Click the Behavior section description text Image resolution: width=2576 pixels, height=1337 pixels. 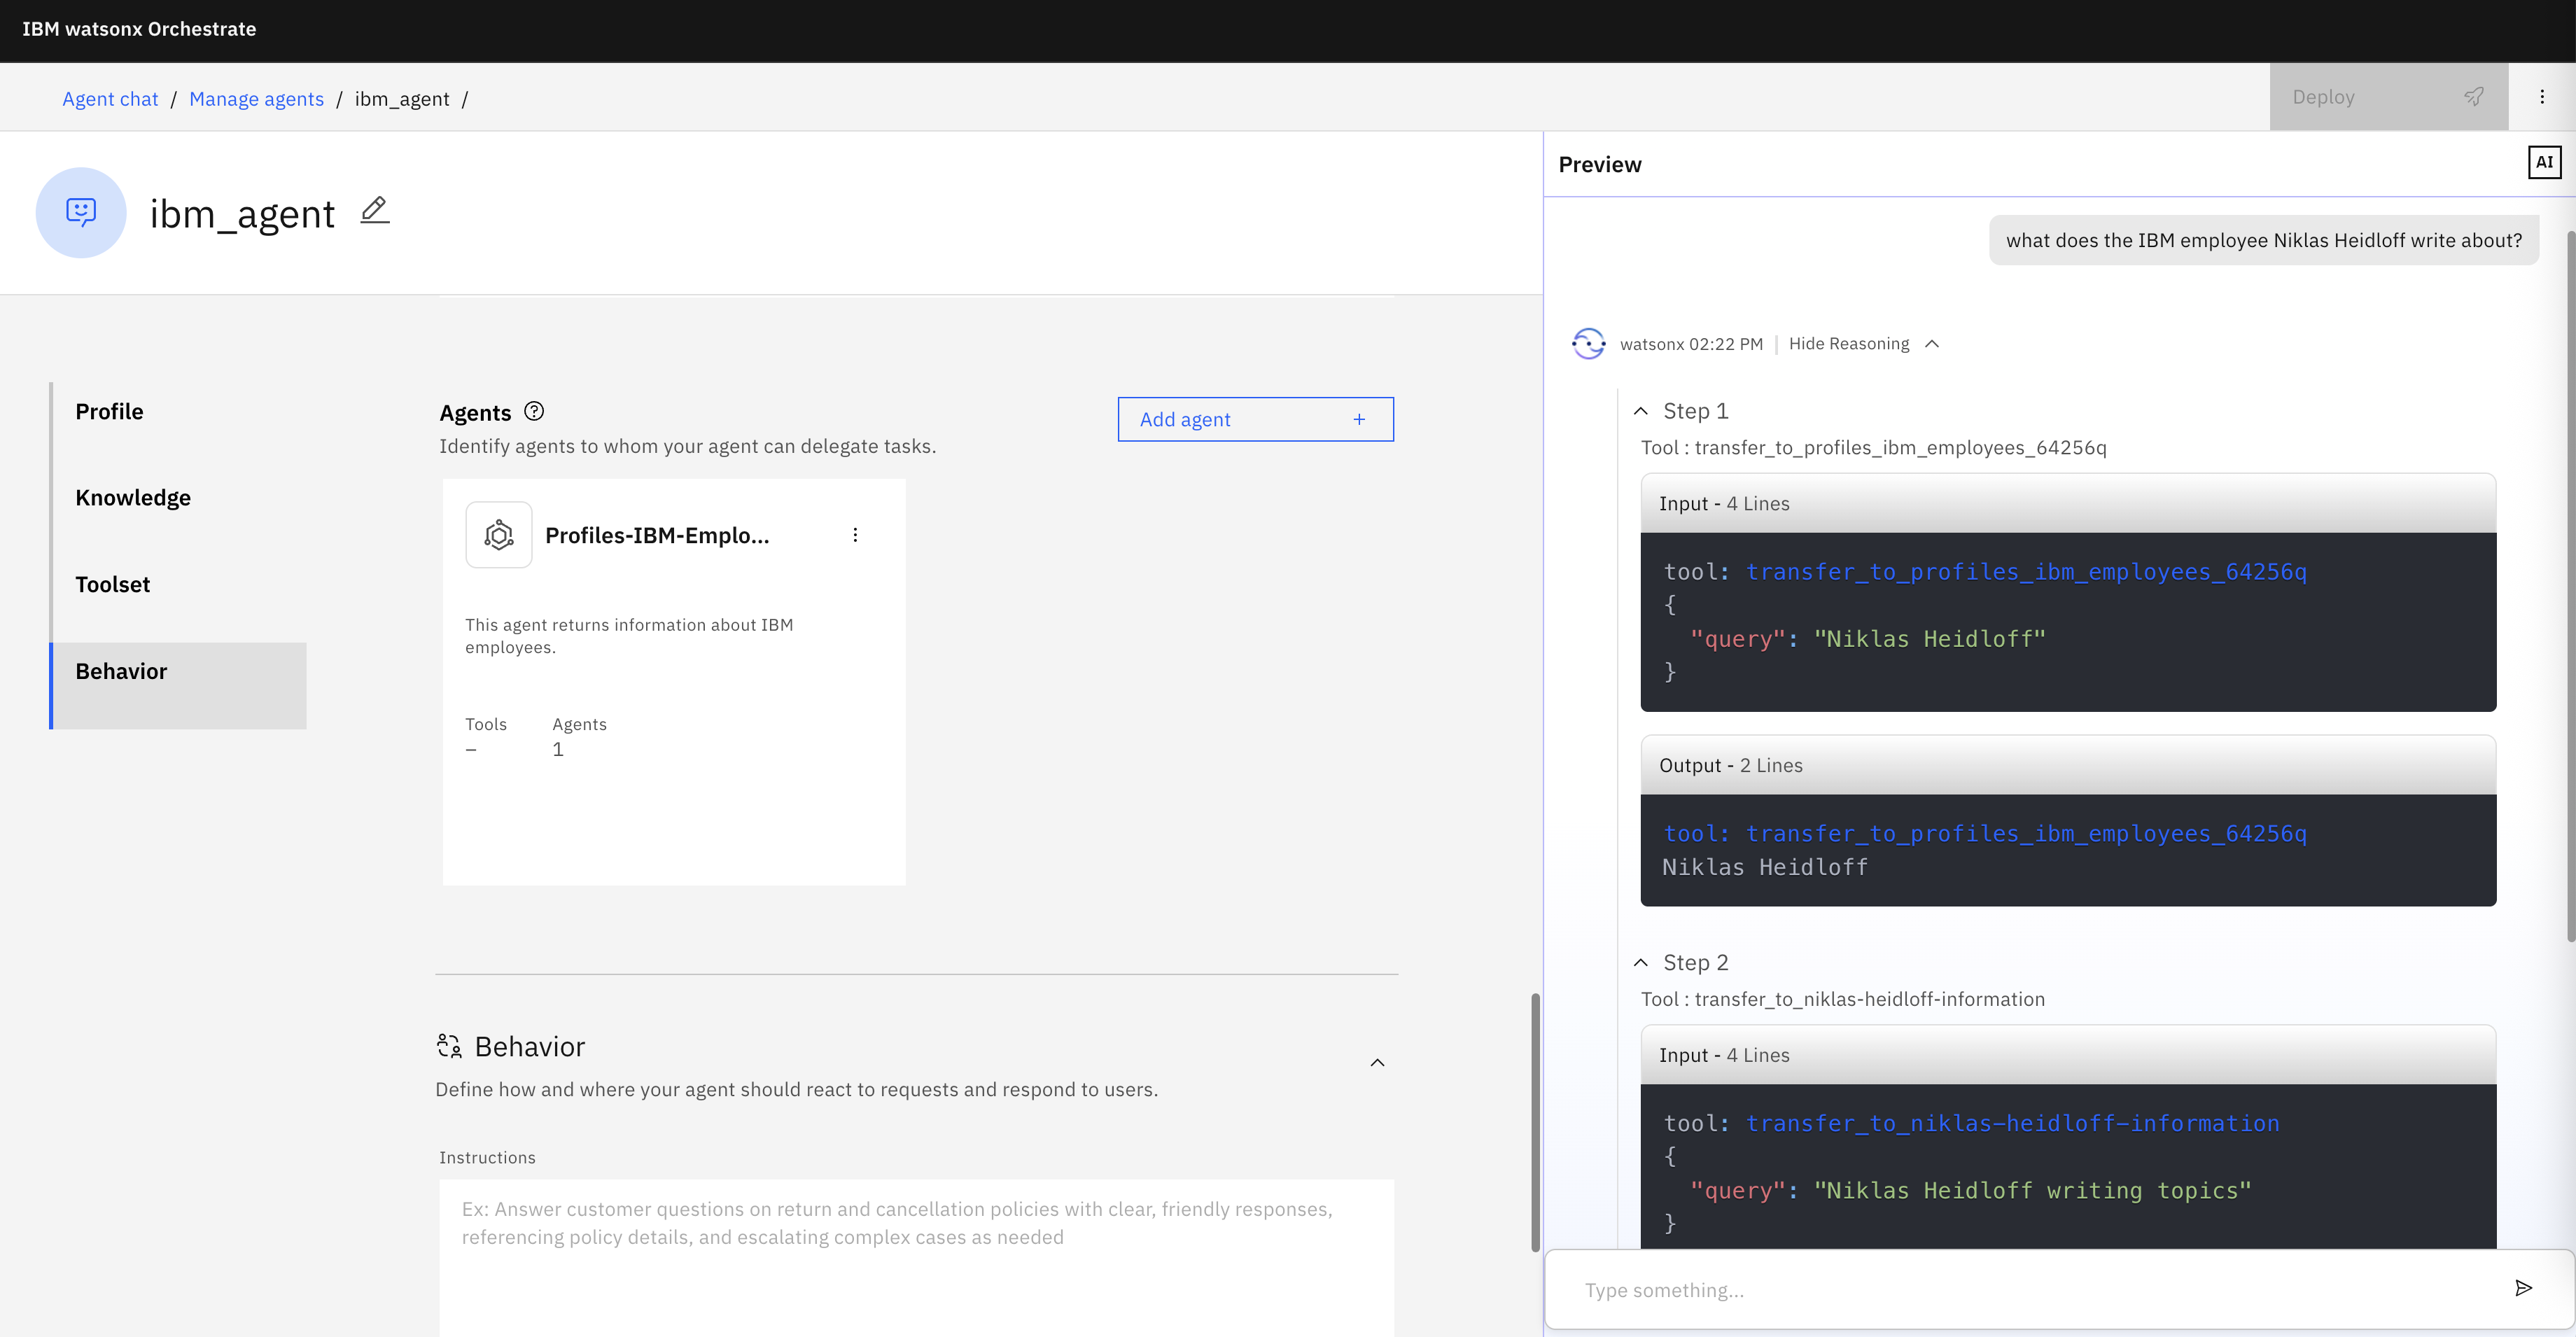[x=796, y=1089]
